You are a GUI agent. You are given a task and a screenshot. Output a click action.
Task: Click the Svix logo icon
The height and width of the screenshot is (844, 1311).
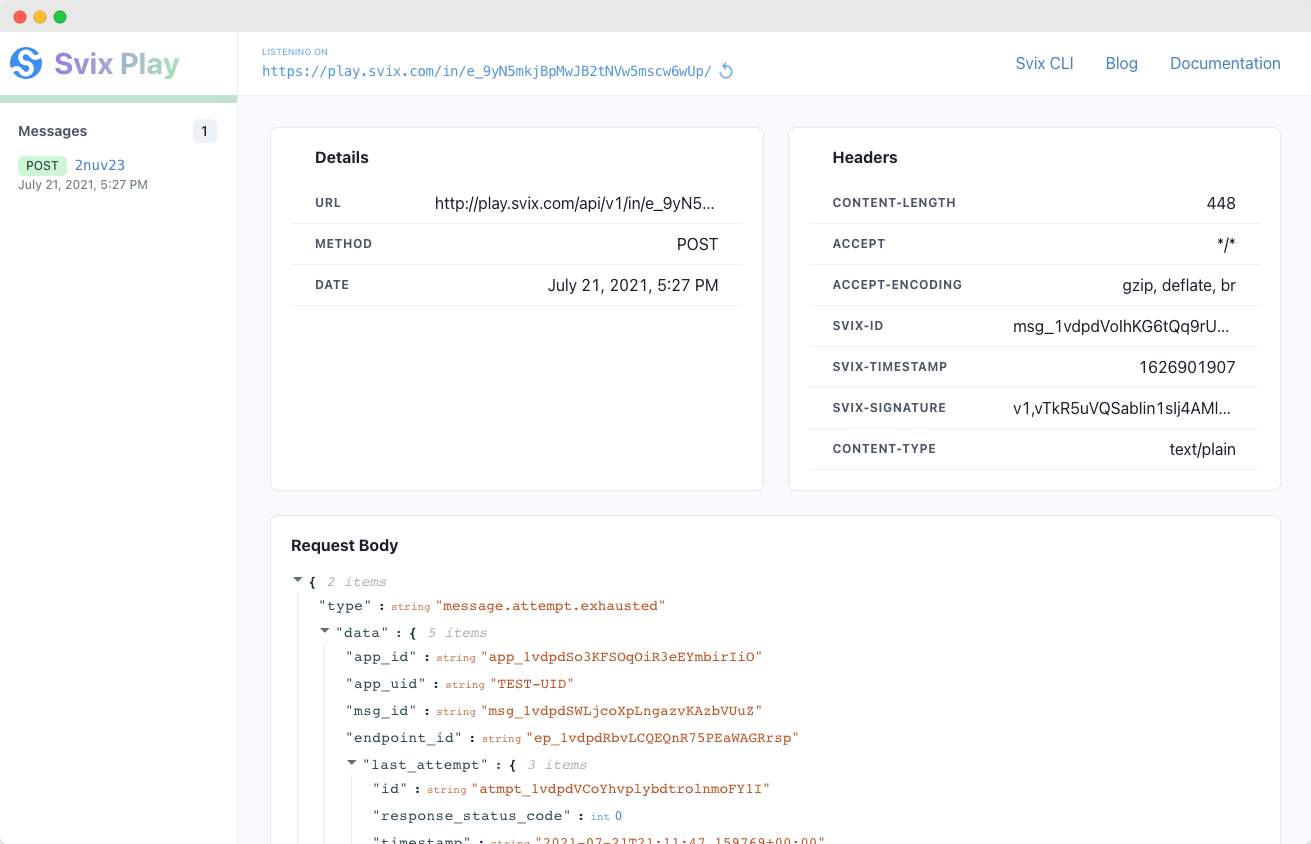pyautogui.click(x=26, y=63)
